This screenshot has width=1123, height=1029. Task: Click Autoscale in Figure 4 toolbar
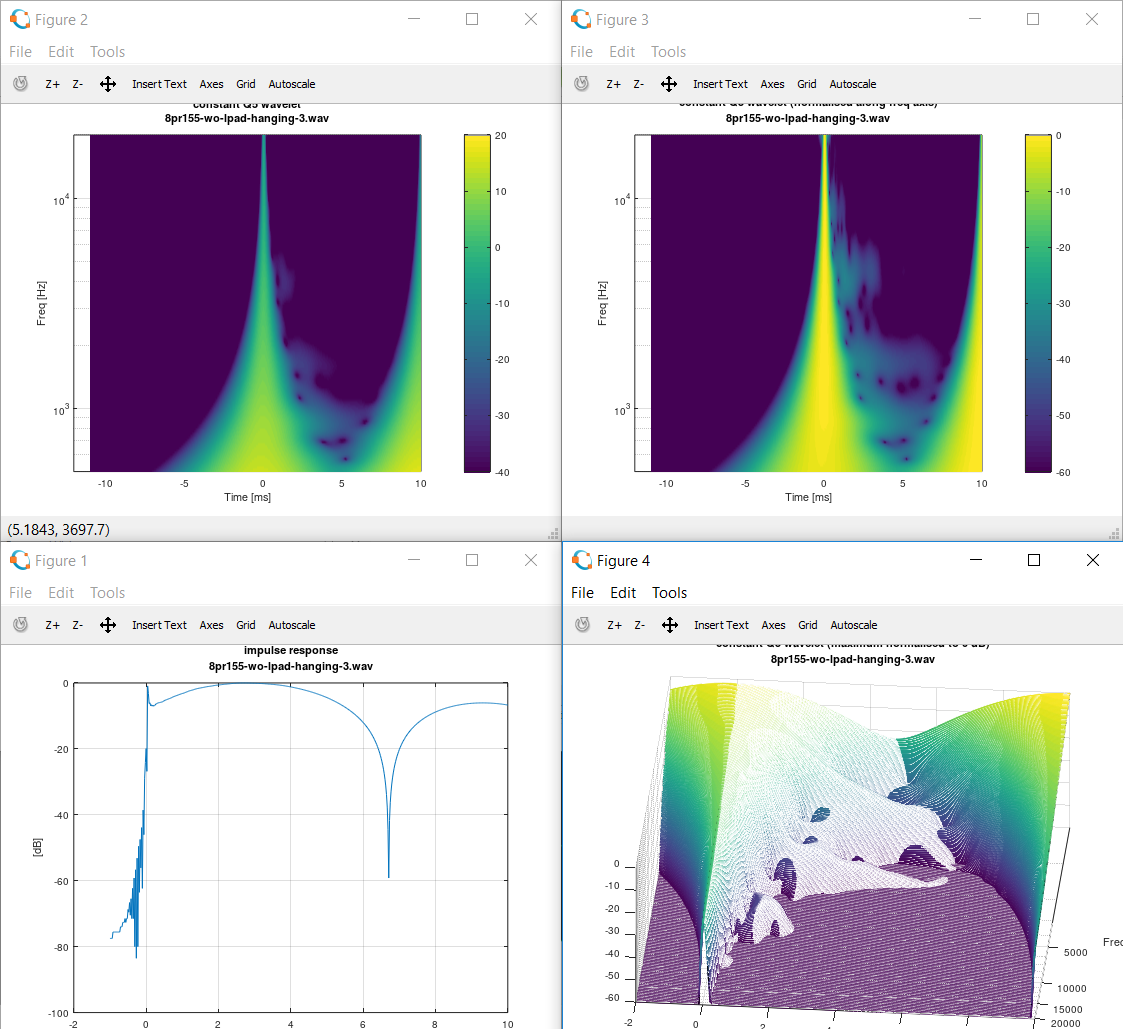[x=853, y=624]
